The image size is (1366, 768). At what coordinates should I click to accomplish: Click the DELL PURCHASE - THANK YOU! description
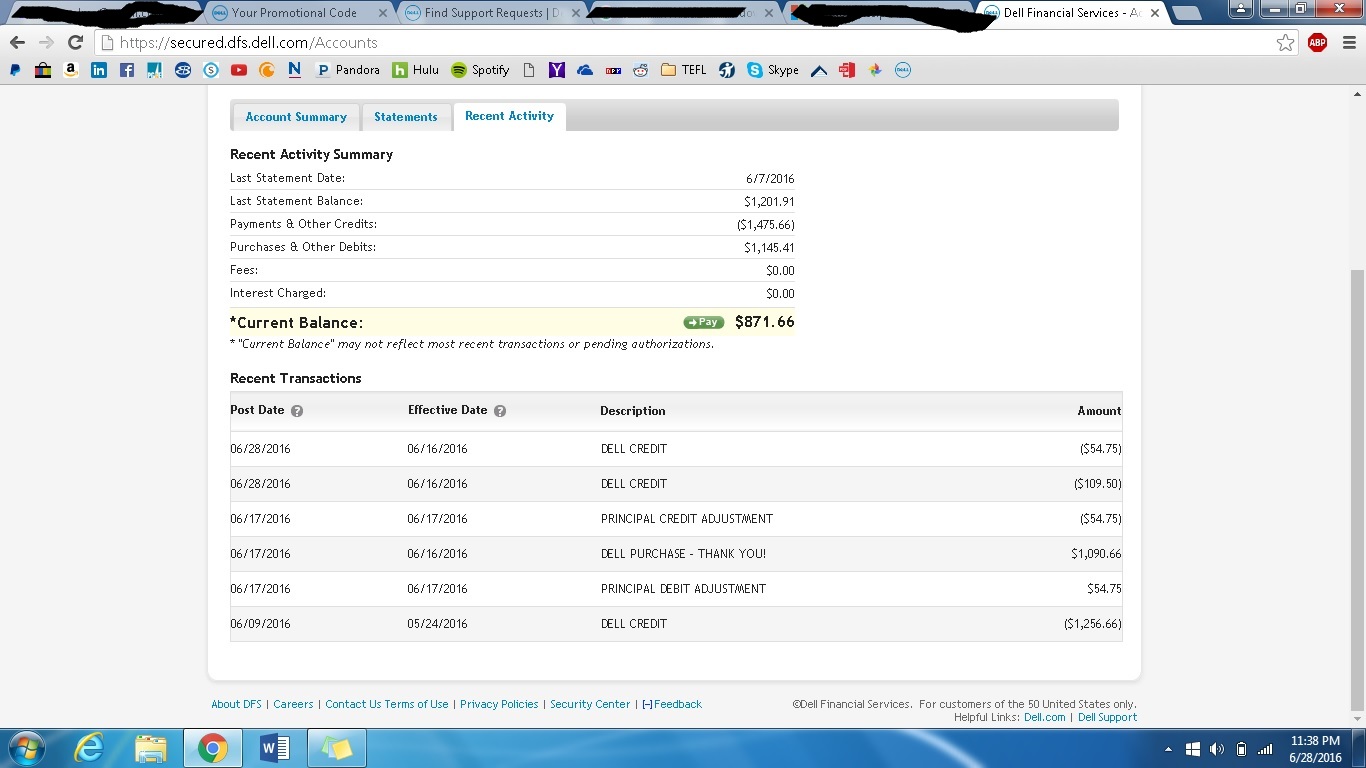coord(683,554)
